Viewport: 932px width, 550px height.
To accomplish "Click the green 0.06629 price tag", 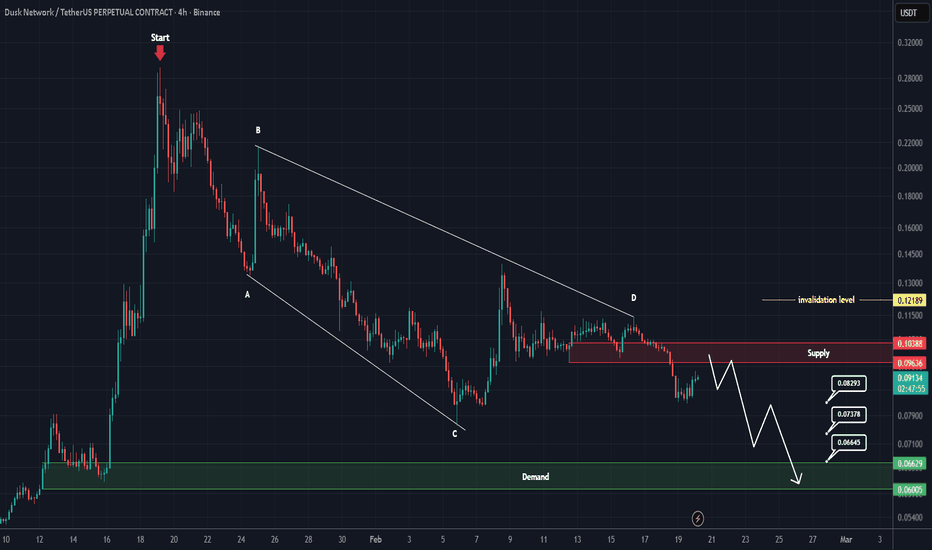I will click(909, 463).
